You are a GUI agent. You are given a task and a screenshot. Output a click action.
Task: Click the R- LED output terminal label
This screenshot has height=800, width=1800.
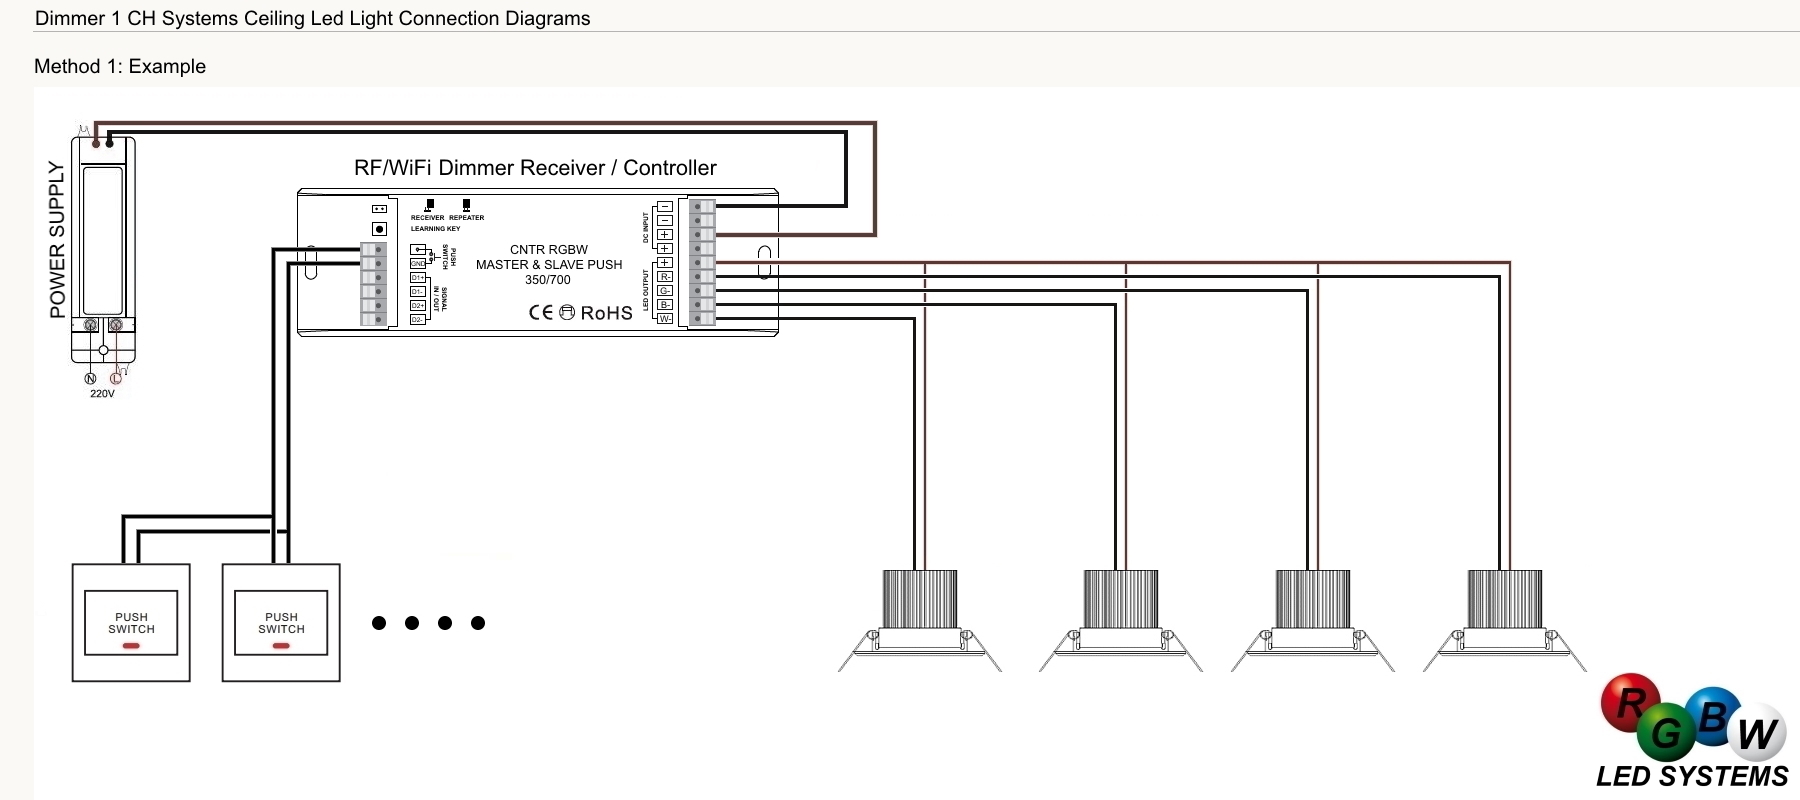[665, 277]
